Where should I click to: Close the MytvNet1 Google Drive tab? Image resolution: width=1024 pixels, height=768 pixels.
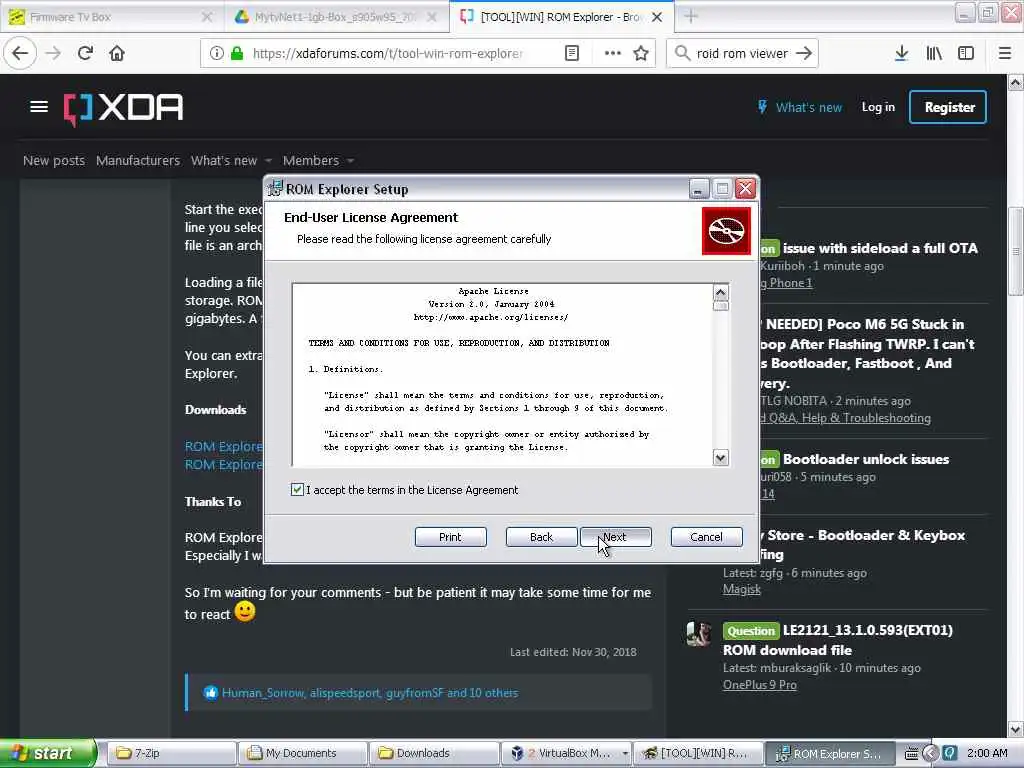[432, 17]
